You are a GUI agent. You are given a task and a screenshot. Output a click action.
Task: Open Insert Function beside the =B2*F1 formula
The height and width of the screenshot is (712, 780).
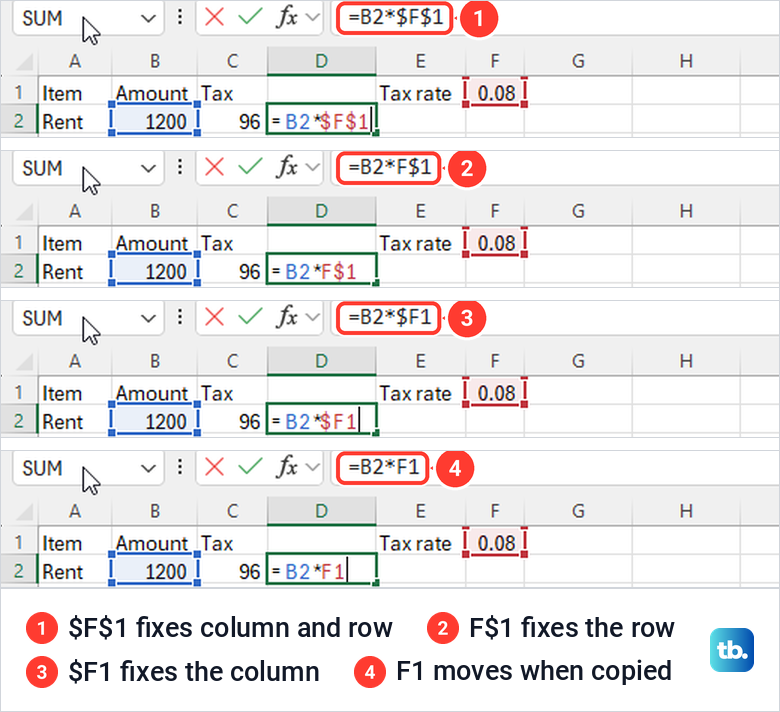[x=287, y=467]
